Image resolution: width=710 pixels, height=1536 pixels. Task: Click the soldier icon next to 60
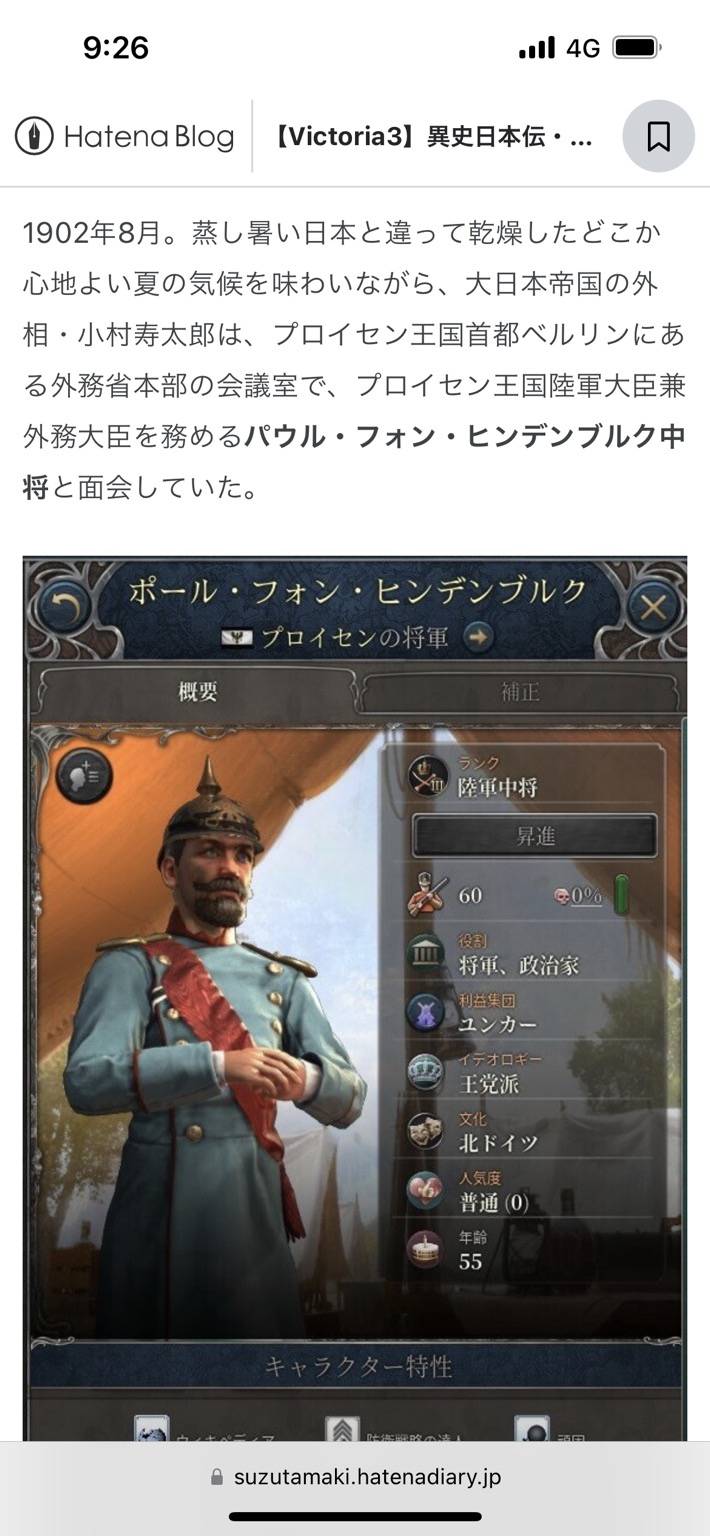(x=427, y=894)
